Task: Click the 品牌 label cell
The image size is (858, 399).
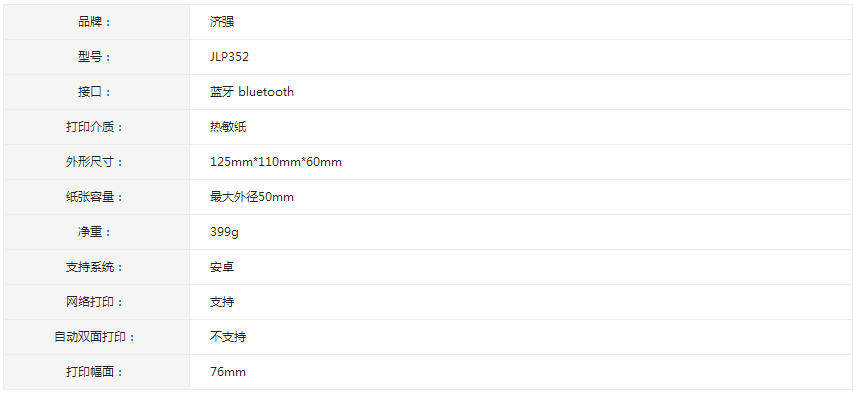Action: click(x=96, y=22)
